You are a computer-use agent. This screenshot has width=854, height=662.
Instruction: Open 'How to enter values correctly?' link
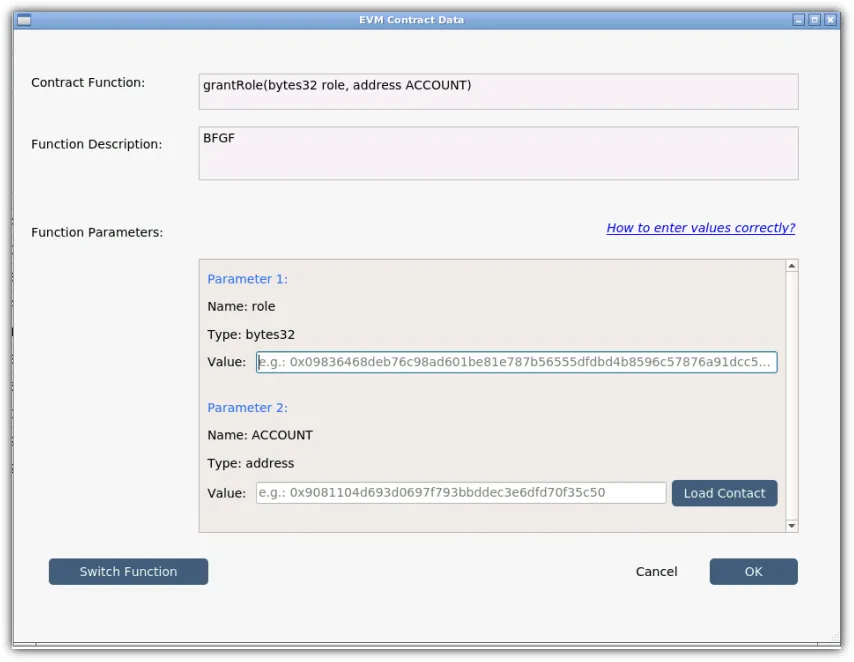pos(701,228)
